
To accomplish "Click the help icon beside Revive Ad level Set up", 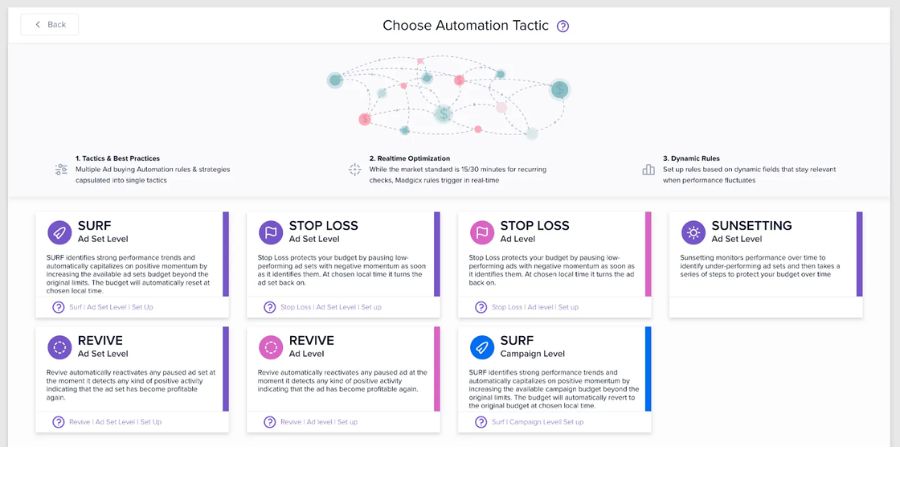I will pos(270,422).
